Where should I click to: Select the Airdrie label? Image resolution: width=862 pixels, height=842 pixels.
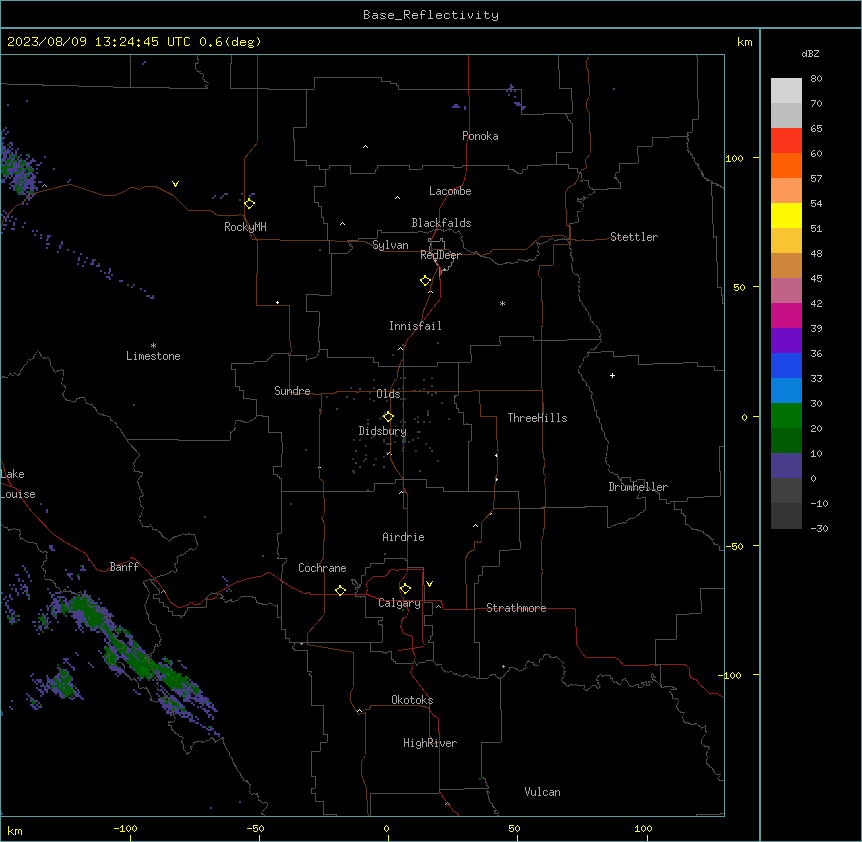coord(404,537)
